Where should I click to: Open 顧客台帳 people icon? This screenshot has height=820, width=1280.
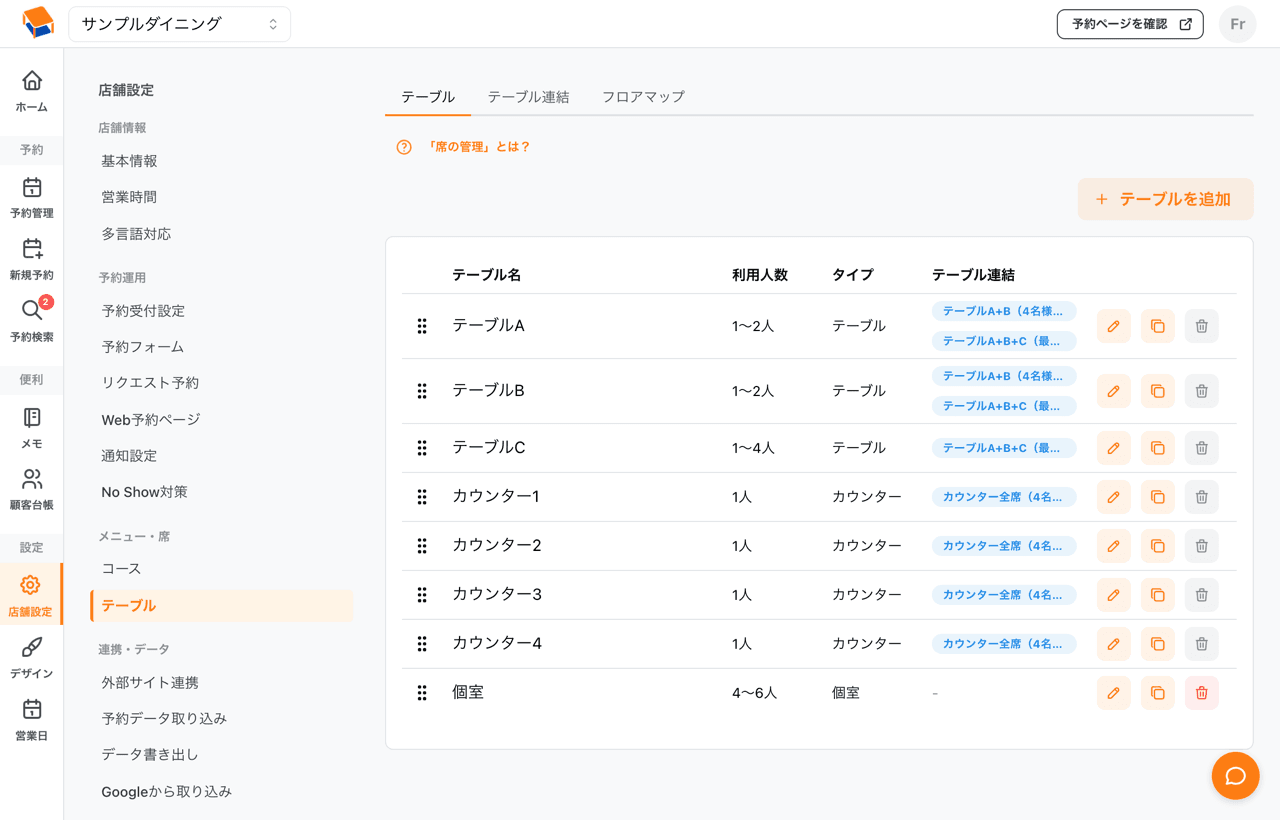(x=32, y=479)
